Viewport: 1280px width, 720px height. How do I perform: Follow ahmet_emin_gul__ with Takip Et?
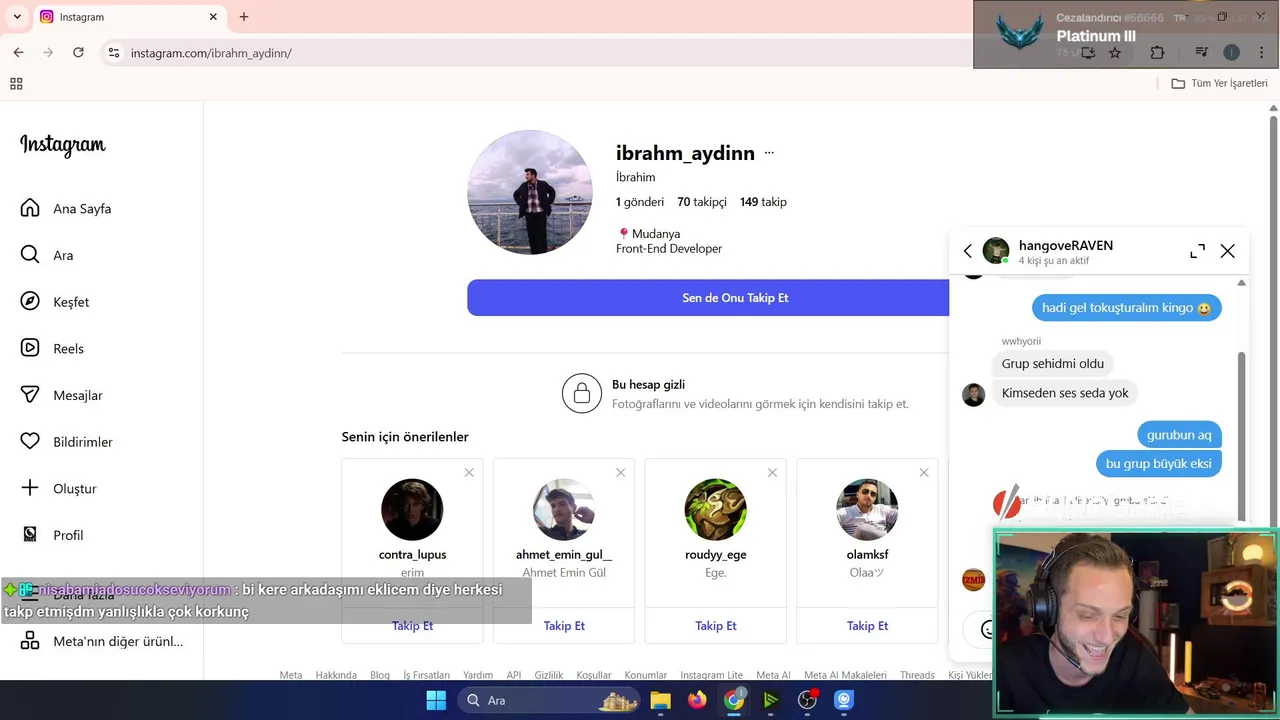click(564, 626)
